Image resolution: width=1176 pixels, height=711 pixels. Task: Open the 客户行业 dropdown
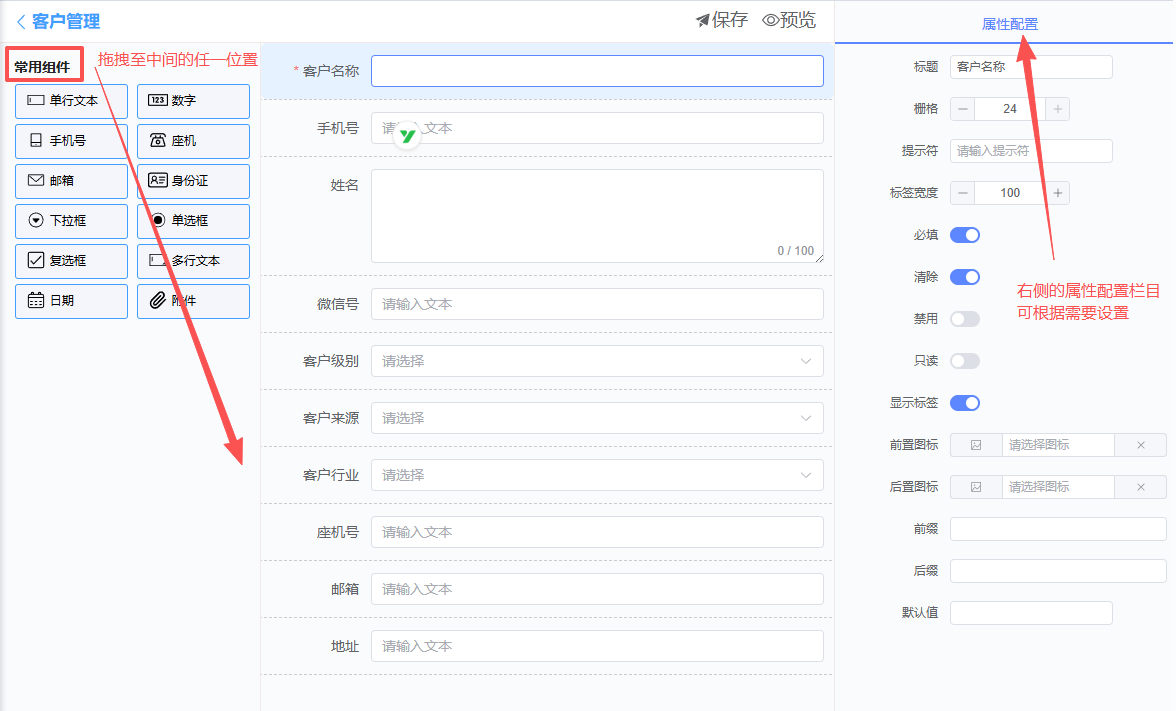pyautogui.click(x=597, y=475)
